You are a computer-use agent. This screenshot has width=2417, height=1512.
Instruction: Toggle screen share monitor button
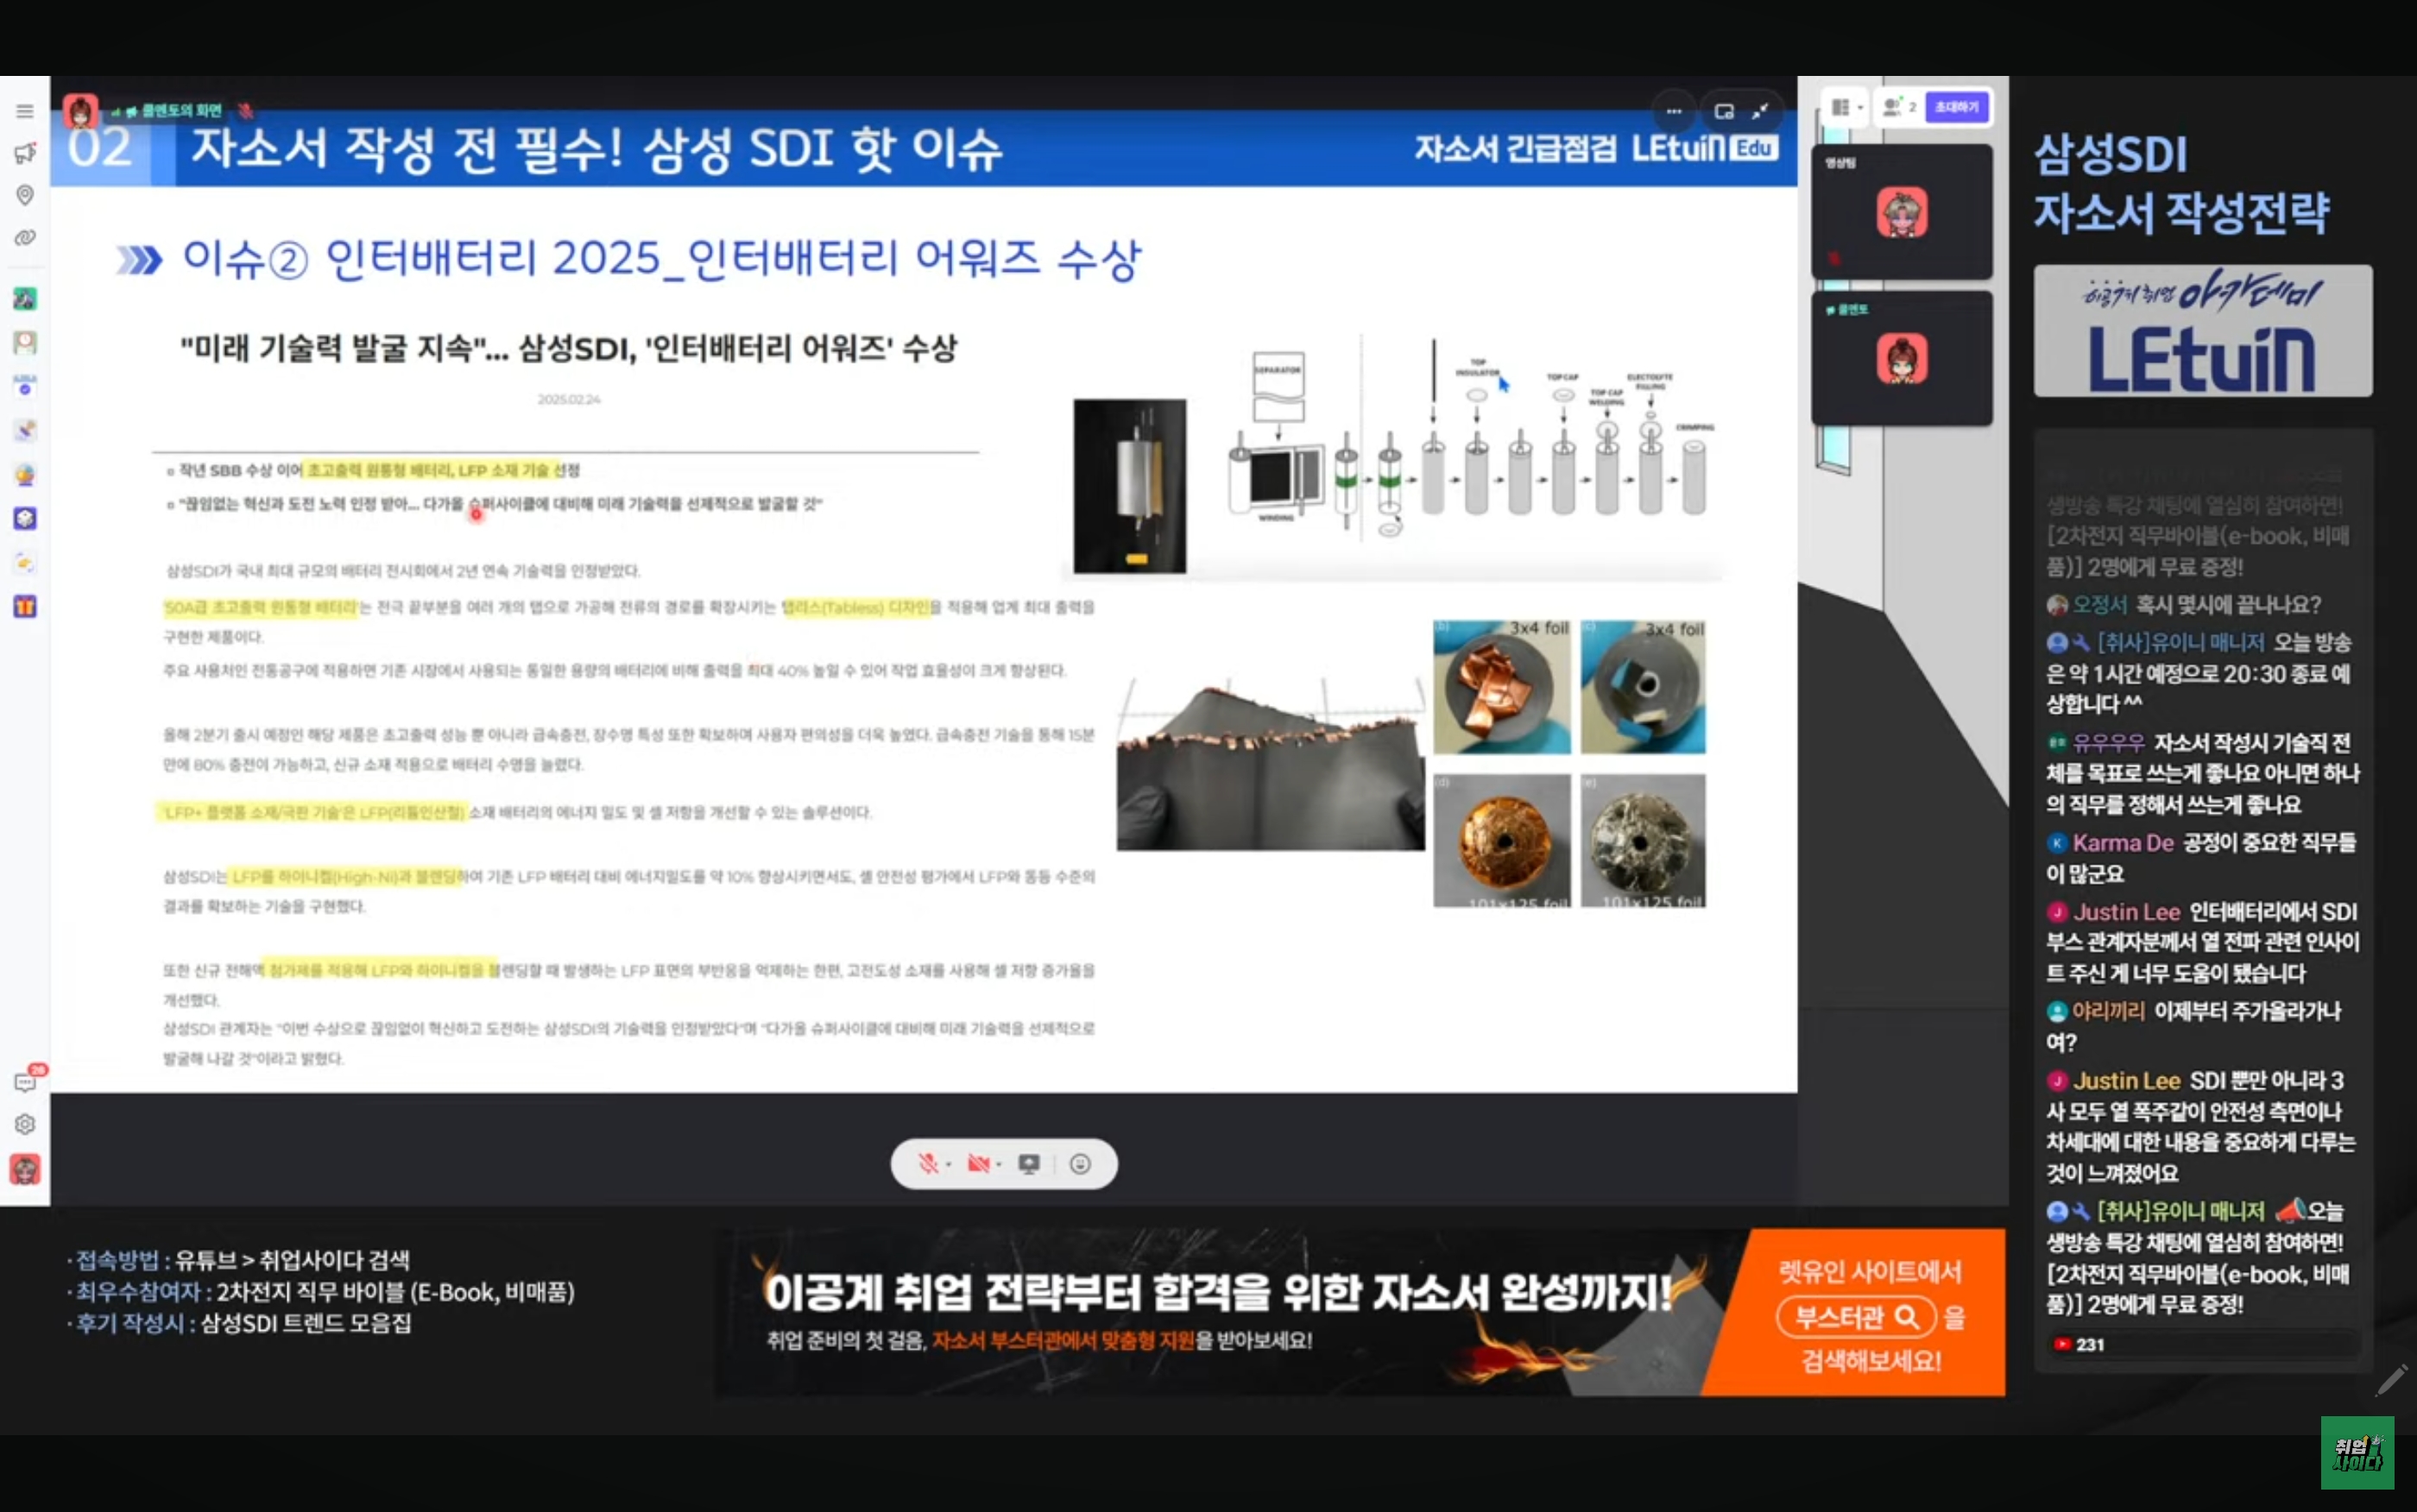tap(1028, 1163)
